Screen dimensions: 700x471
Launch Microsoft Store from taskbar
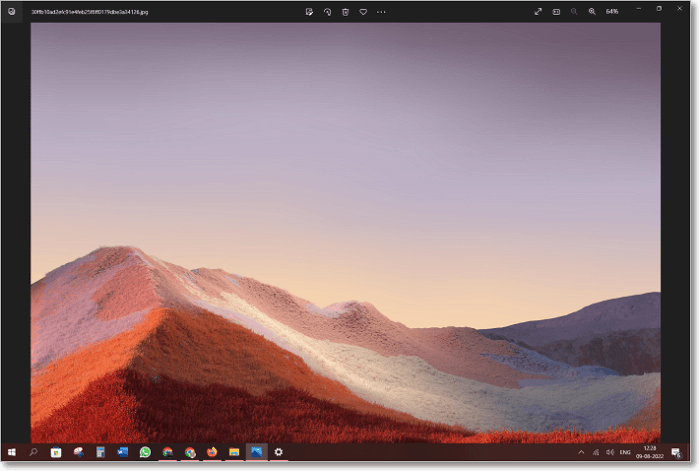[x=56, y=452]
